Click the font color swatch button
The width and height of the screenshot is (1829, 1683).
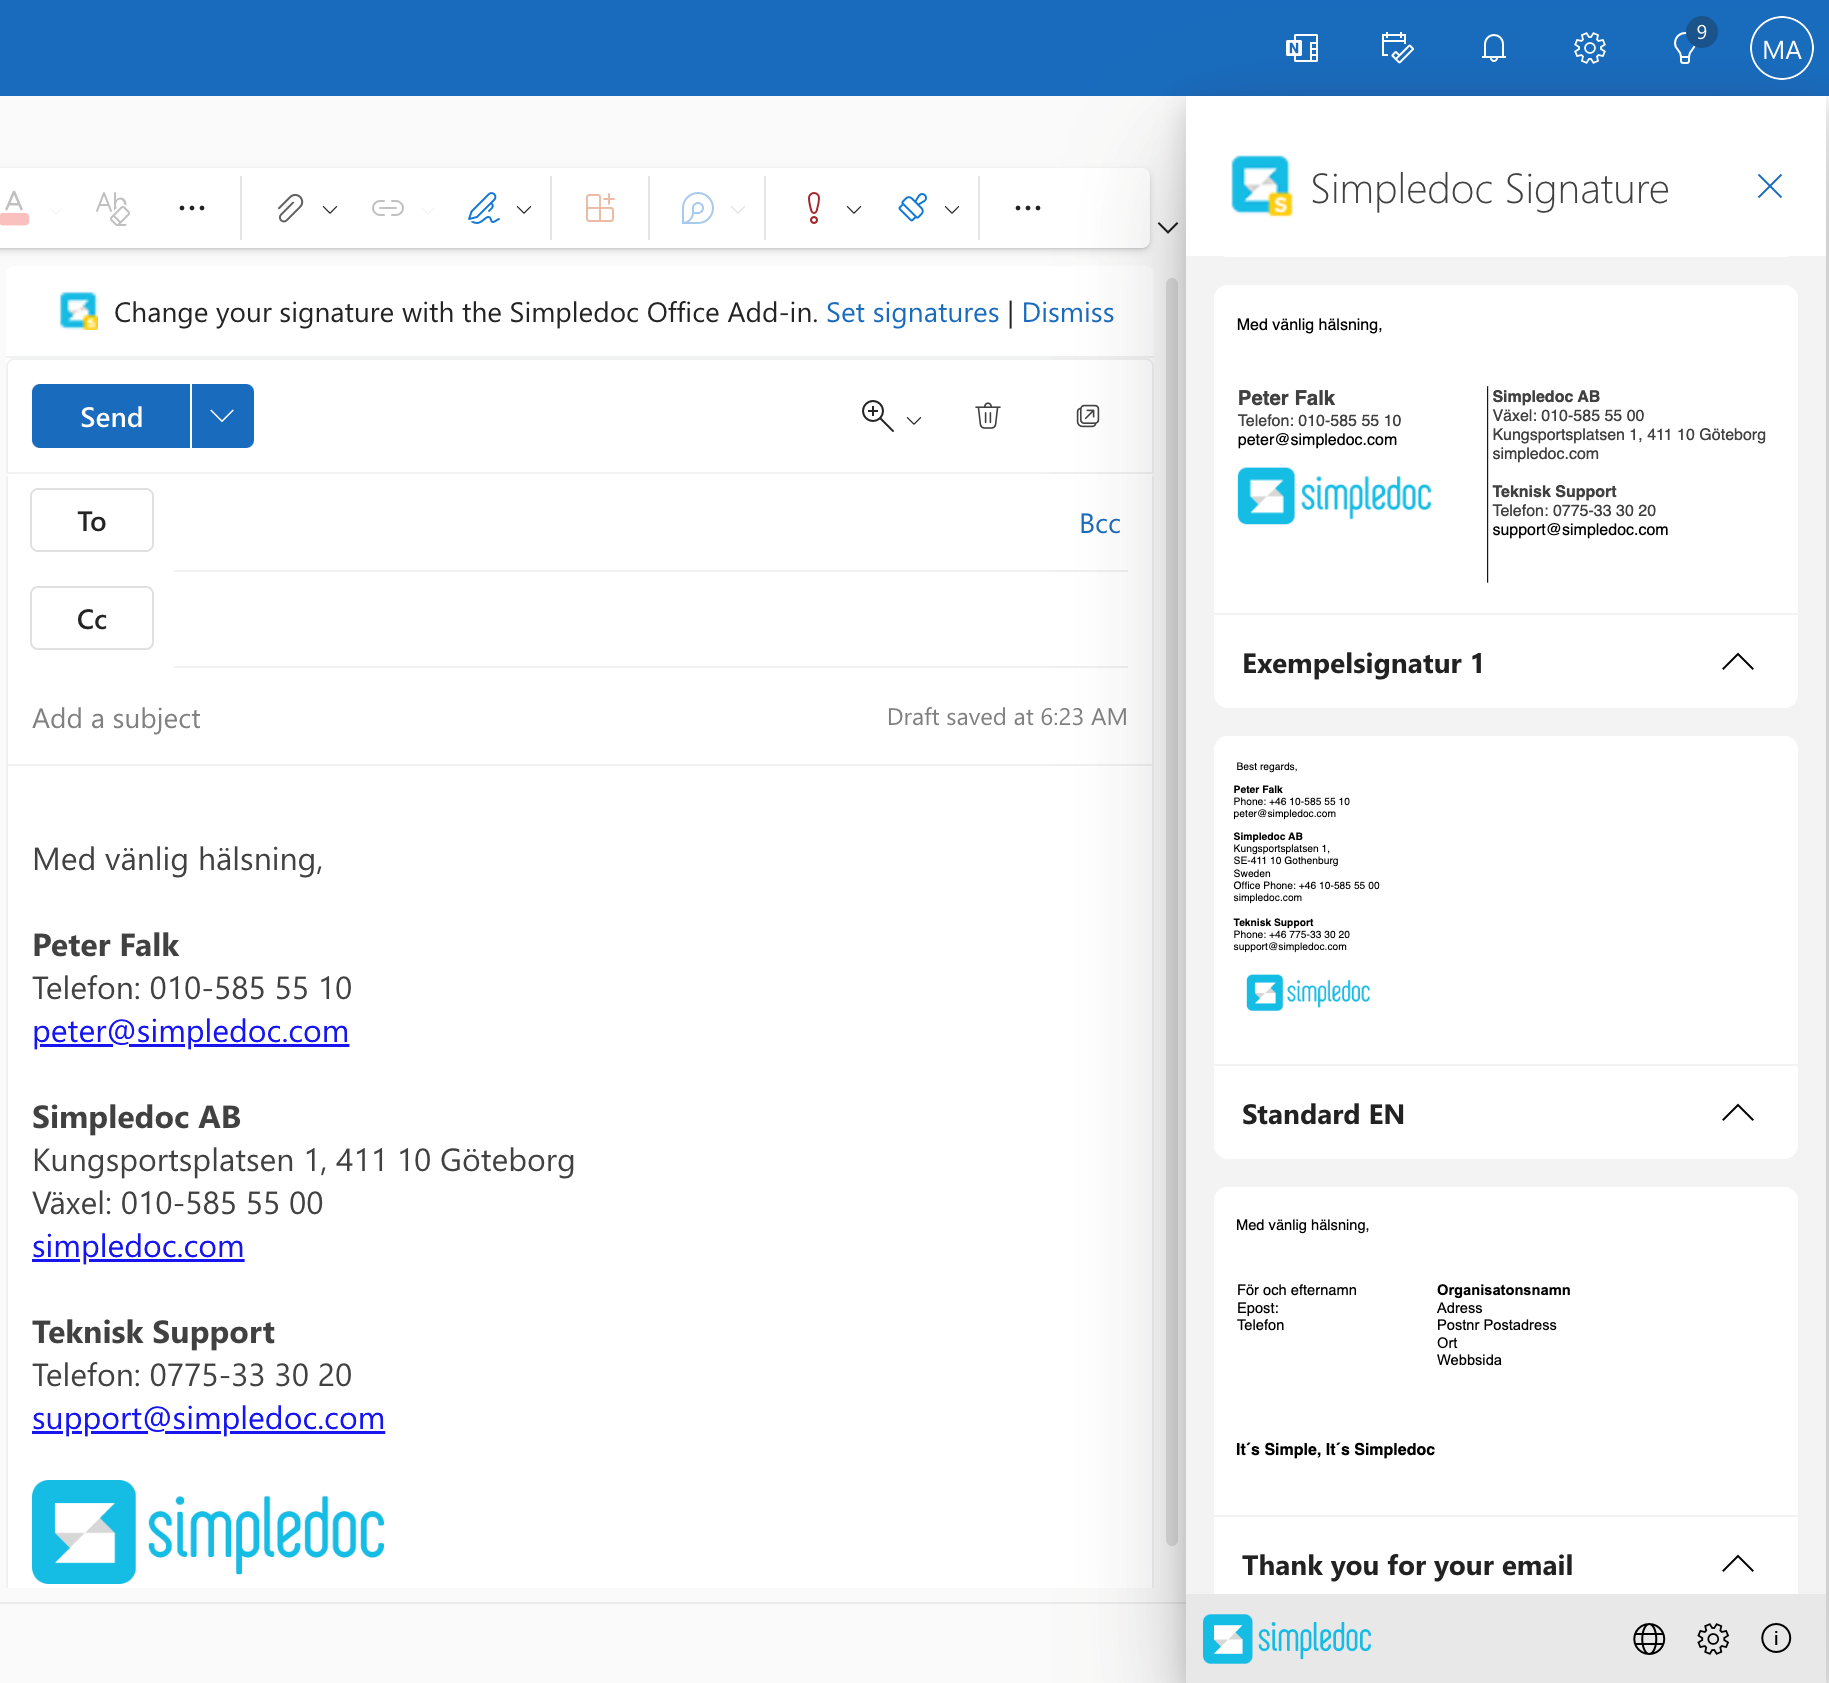pos(15,208)
